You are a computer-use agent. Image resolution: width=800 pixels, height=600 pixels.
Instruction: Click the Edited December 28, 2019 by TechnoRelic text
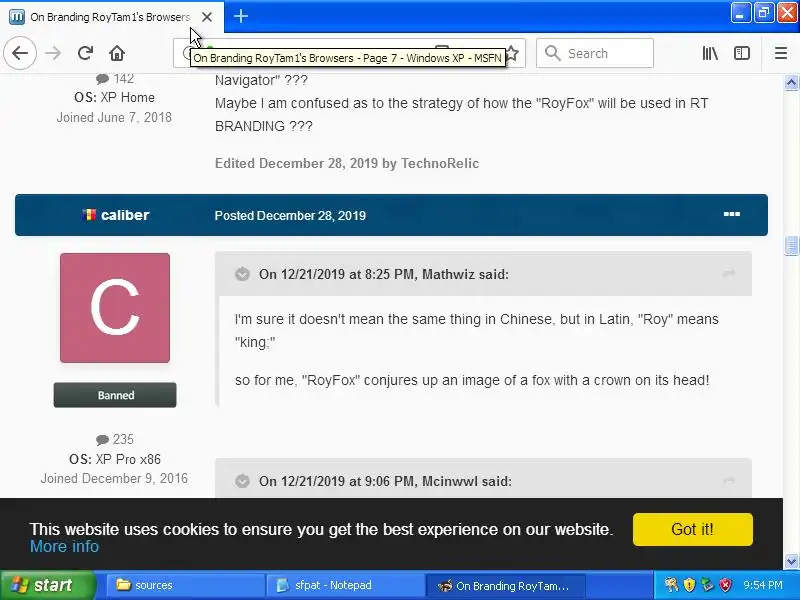[346, 163]
